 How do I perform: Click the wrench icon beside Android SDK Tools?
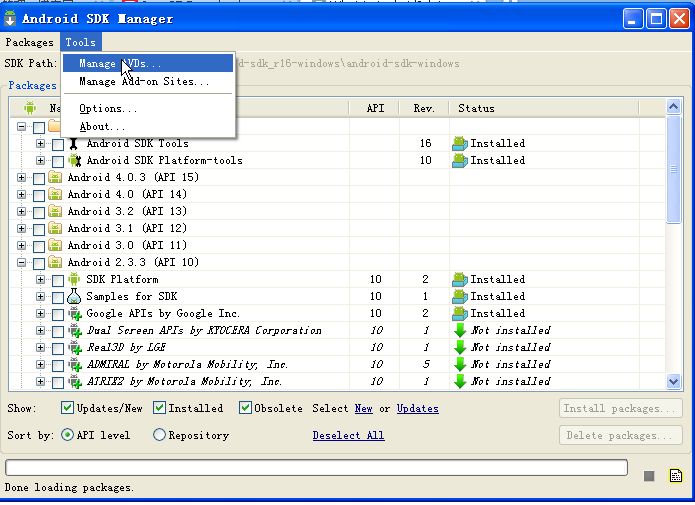pos(74,144)
